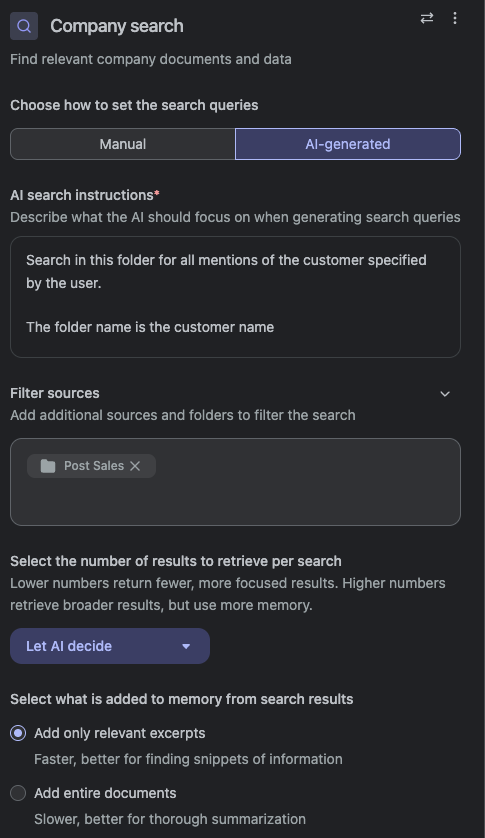Click the AI search instructions label
Screen dimensions: 485x838
click(84, 195)
